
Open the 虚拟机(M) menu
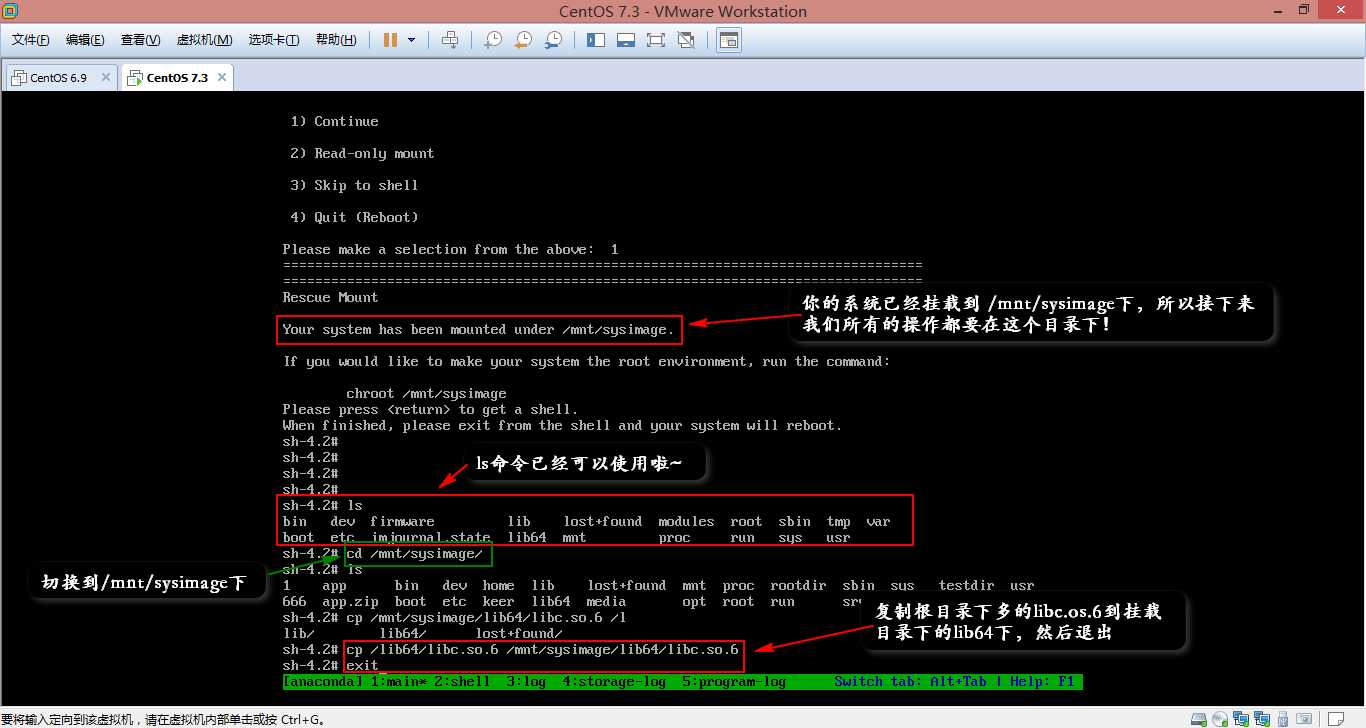[x=204, y=40]
